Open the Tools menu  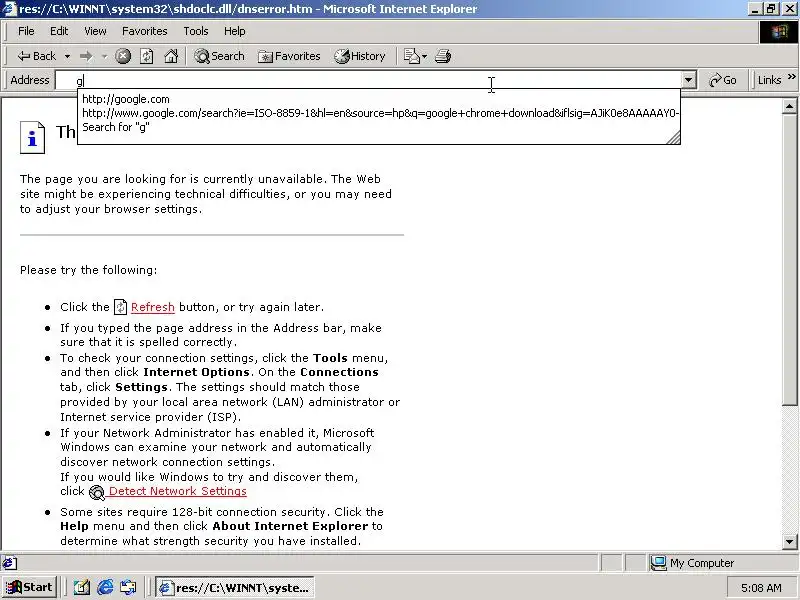196,31
